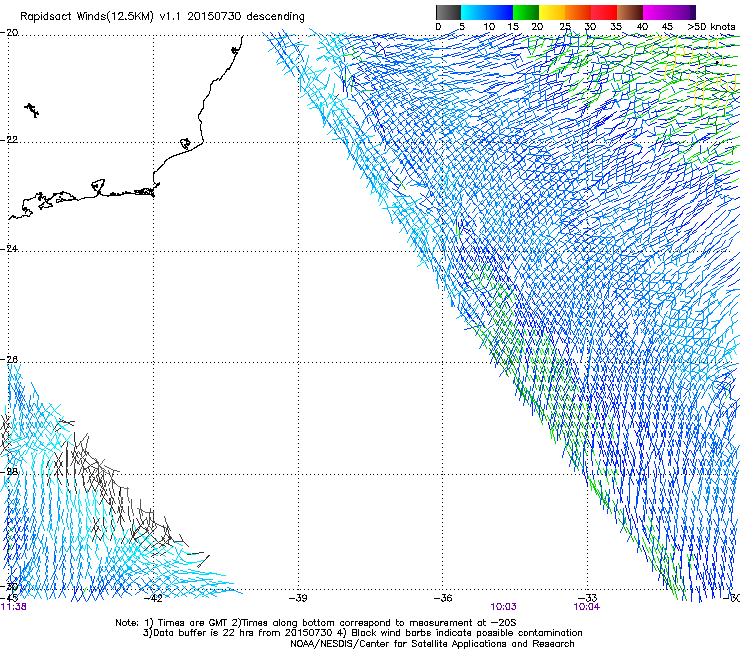This screenshot has width=740, height=650.
Task: Click the 'Data buffer is 22 hrs' note line
Action: coord(362,633)
